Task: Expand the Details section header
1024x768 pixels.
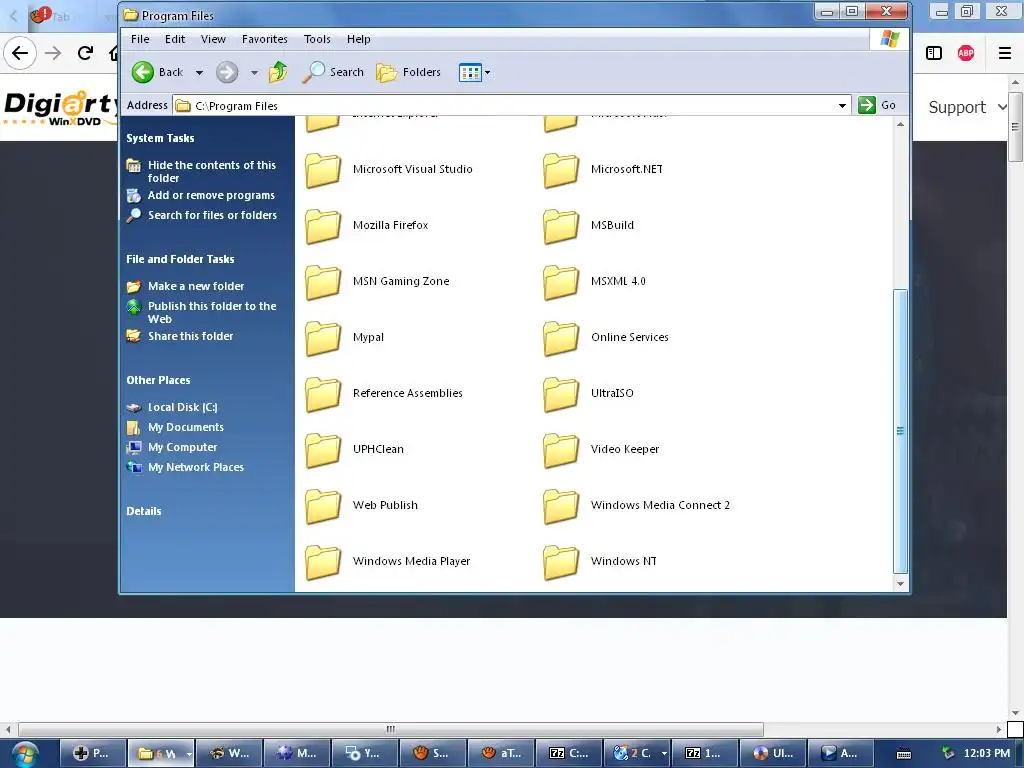Action: pyautogui.click(x=144, y=511)
